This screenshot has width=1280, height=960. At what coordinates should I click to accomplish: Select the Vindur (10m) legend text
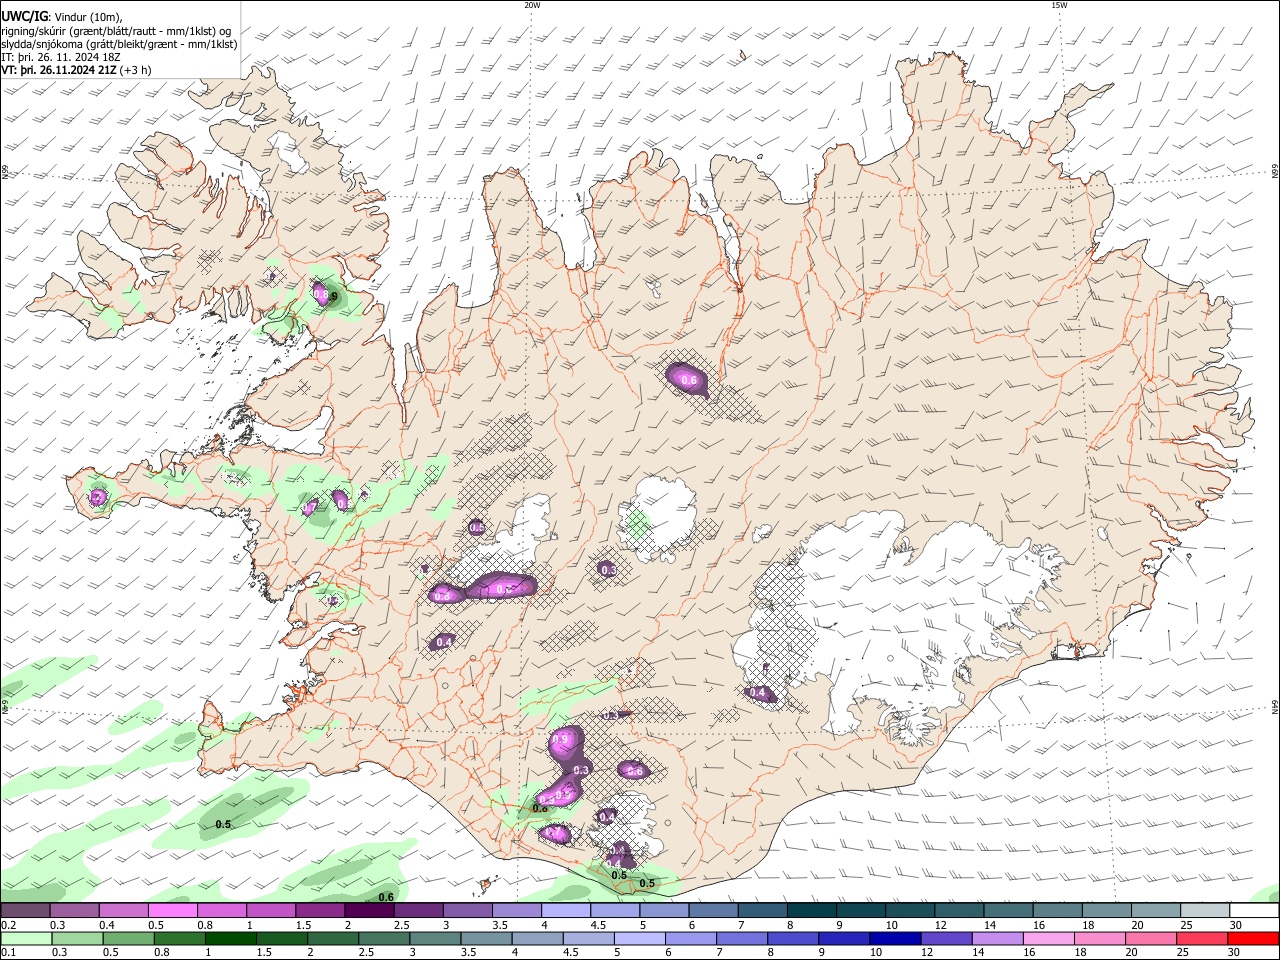[x=88, y=17]
